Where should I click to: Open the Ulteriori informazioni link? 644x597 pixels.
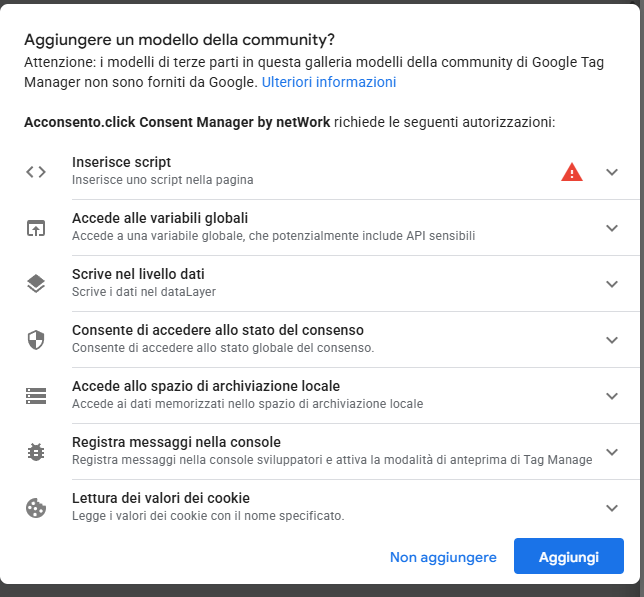pos(329,82)
